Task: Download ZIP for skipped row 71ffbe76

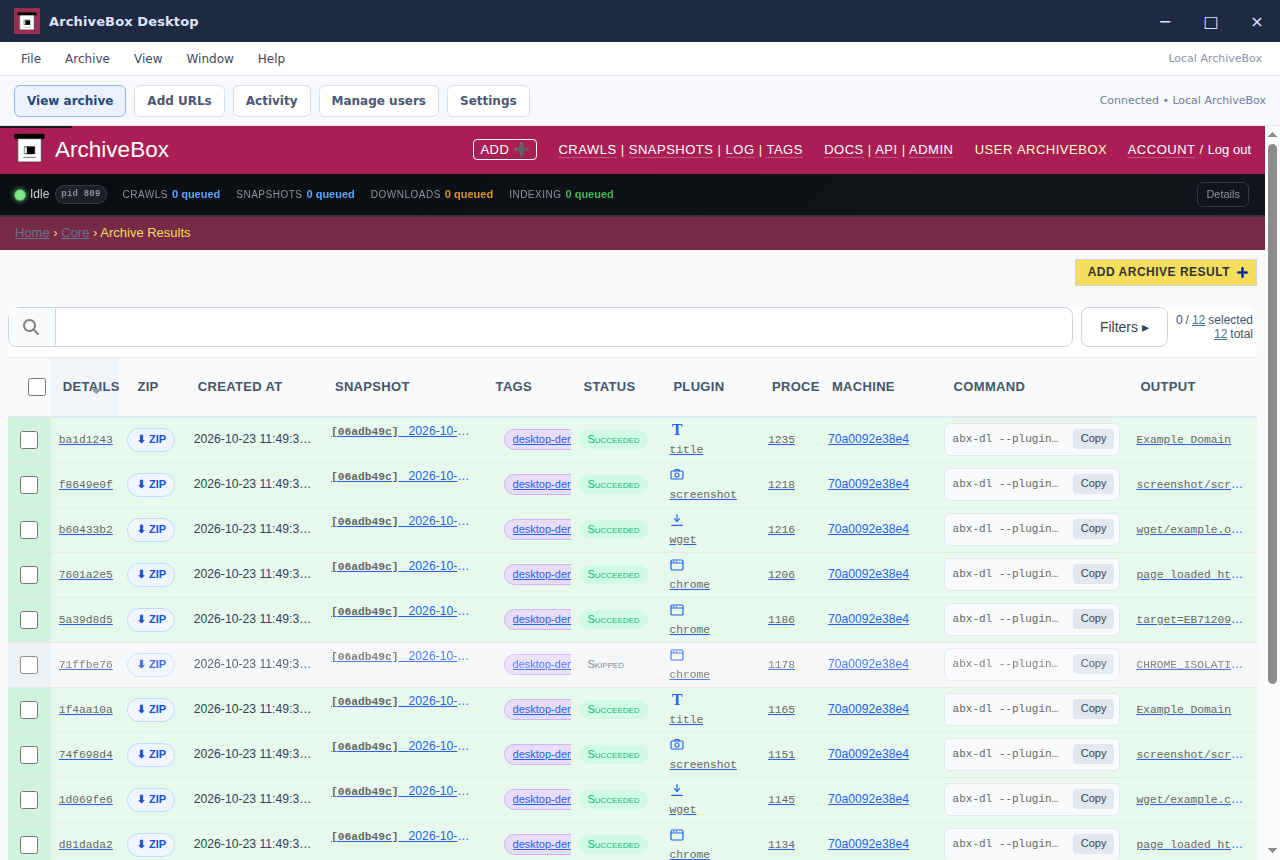Action: [x=151, y=665]
